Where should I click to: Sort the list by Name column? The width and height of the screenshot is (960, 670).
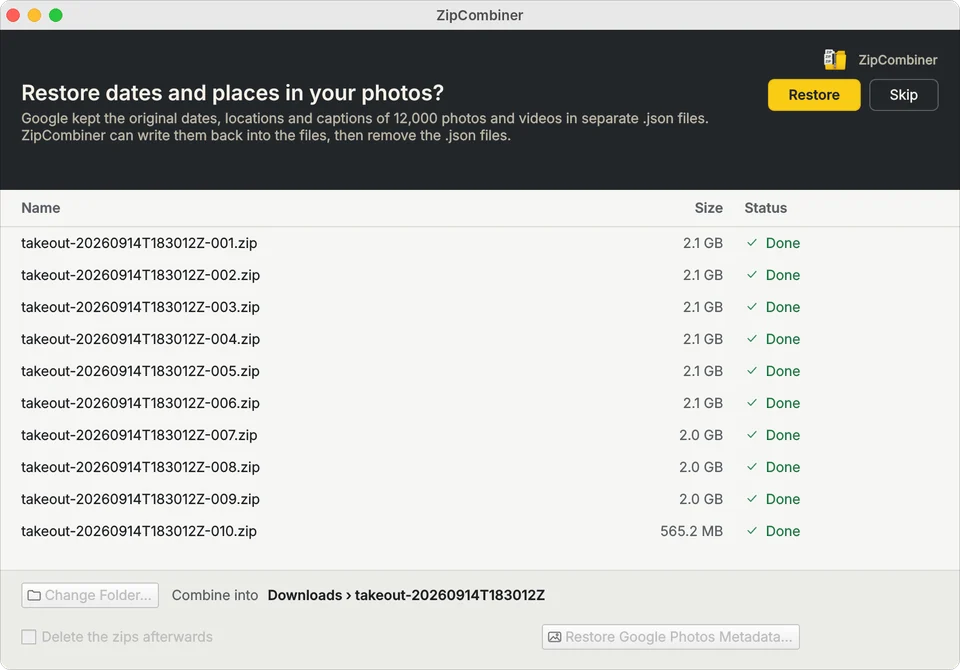pyautogui.click(x=41, y=208)
